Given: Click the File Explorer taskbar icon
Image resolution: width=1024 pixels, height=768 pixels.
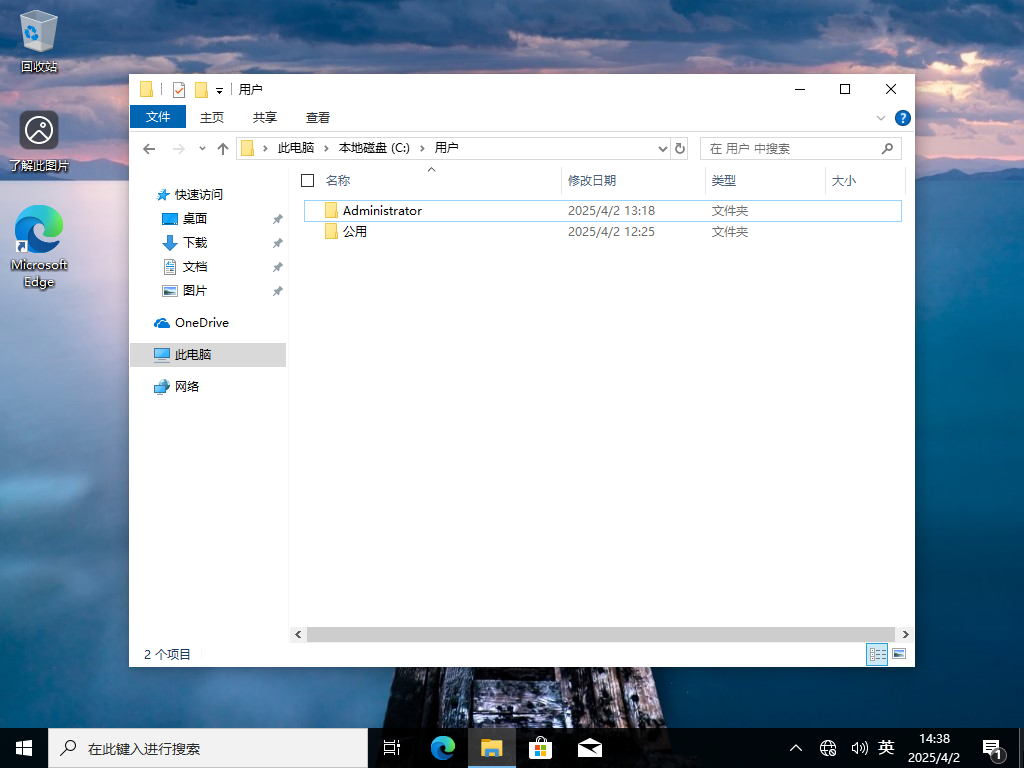Looking at the screenshot, I should point(492,748).
